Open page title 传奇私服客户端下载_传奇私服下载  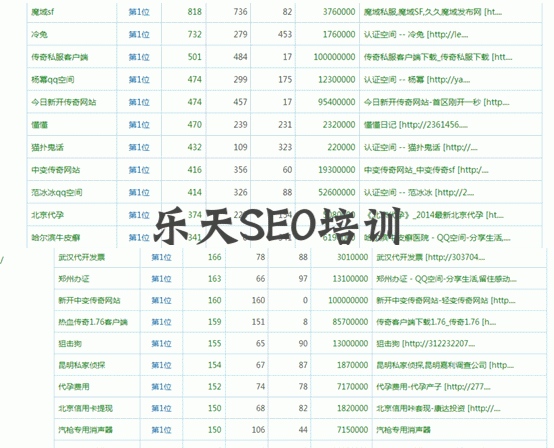tap(426, 57)
